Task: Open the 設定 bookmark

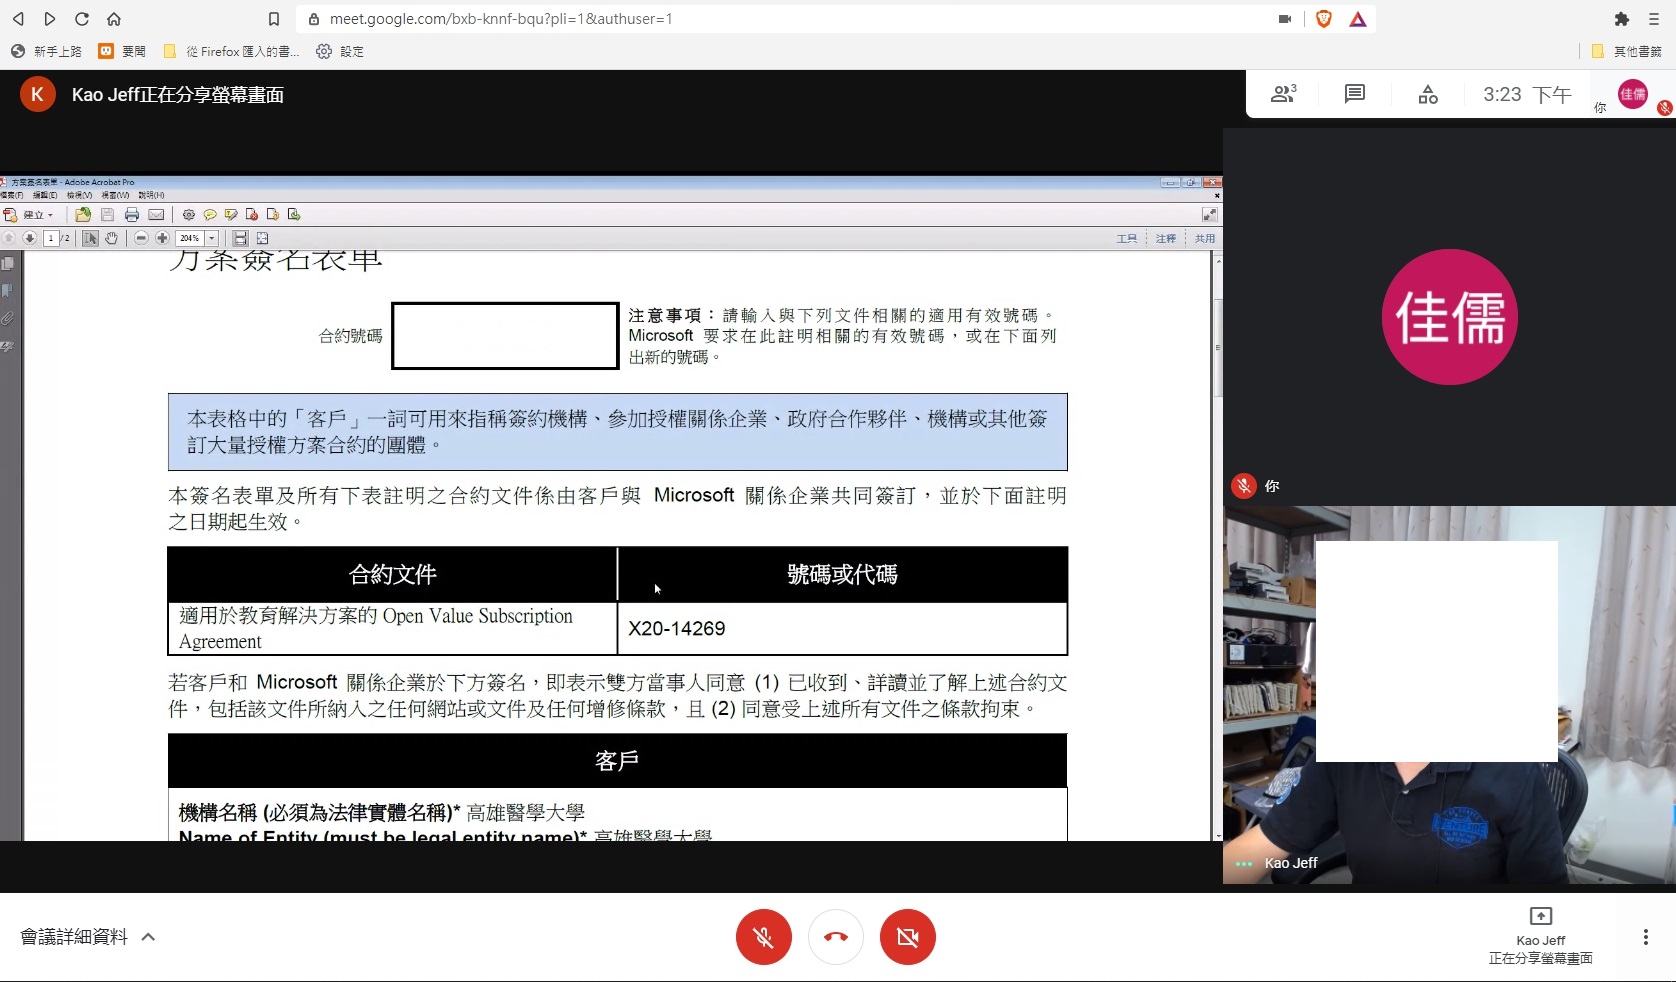Action: pyautogui.click(x=340, y=51)
